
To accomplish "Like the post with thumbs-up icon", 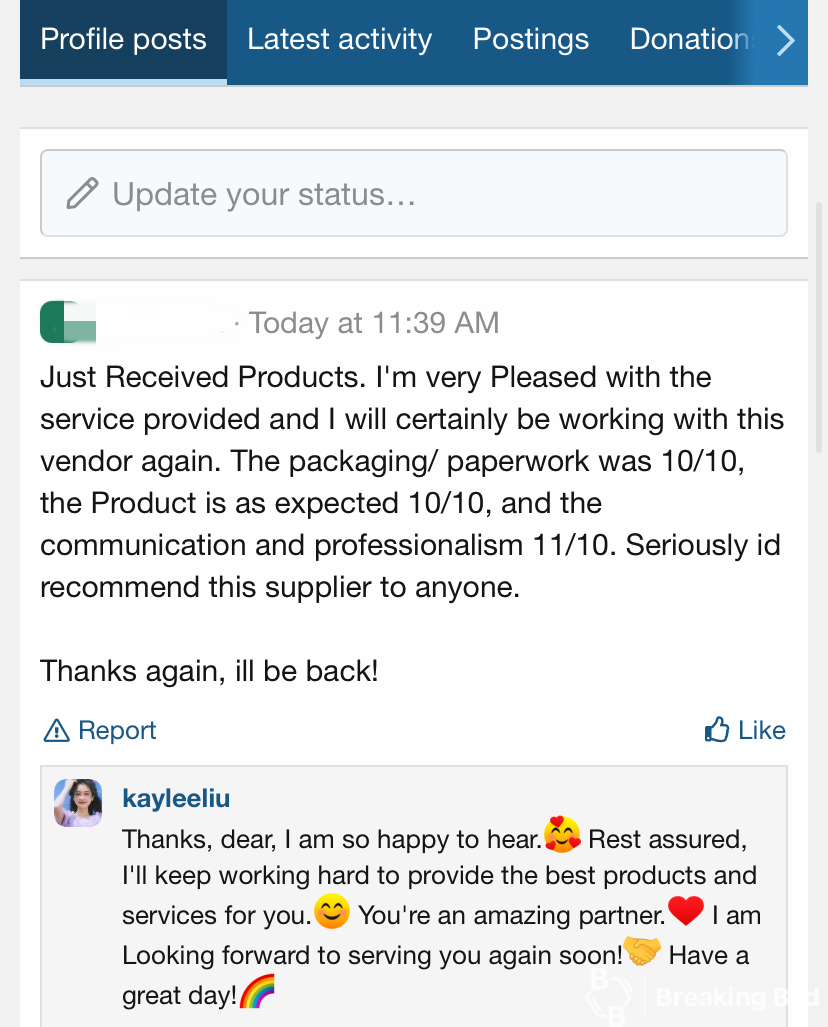I will point(717,731).
